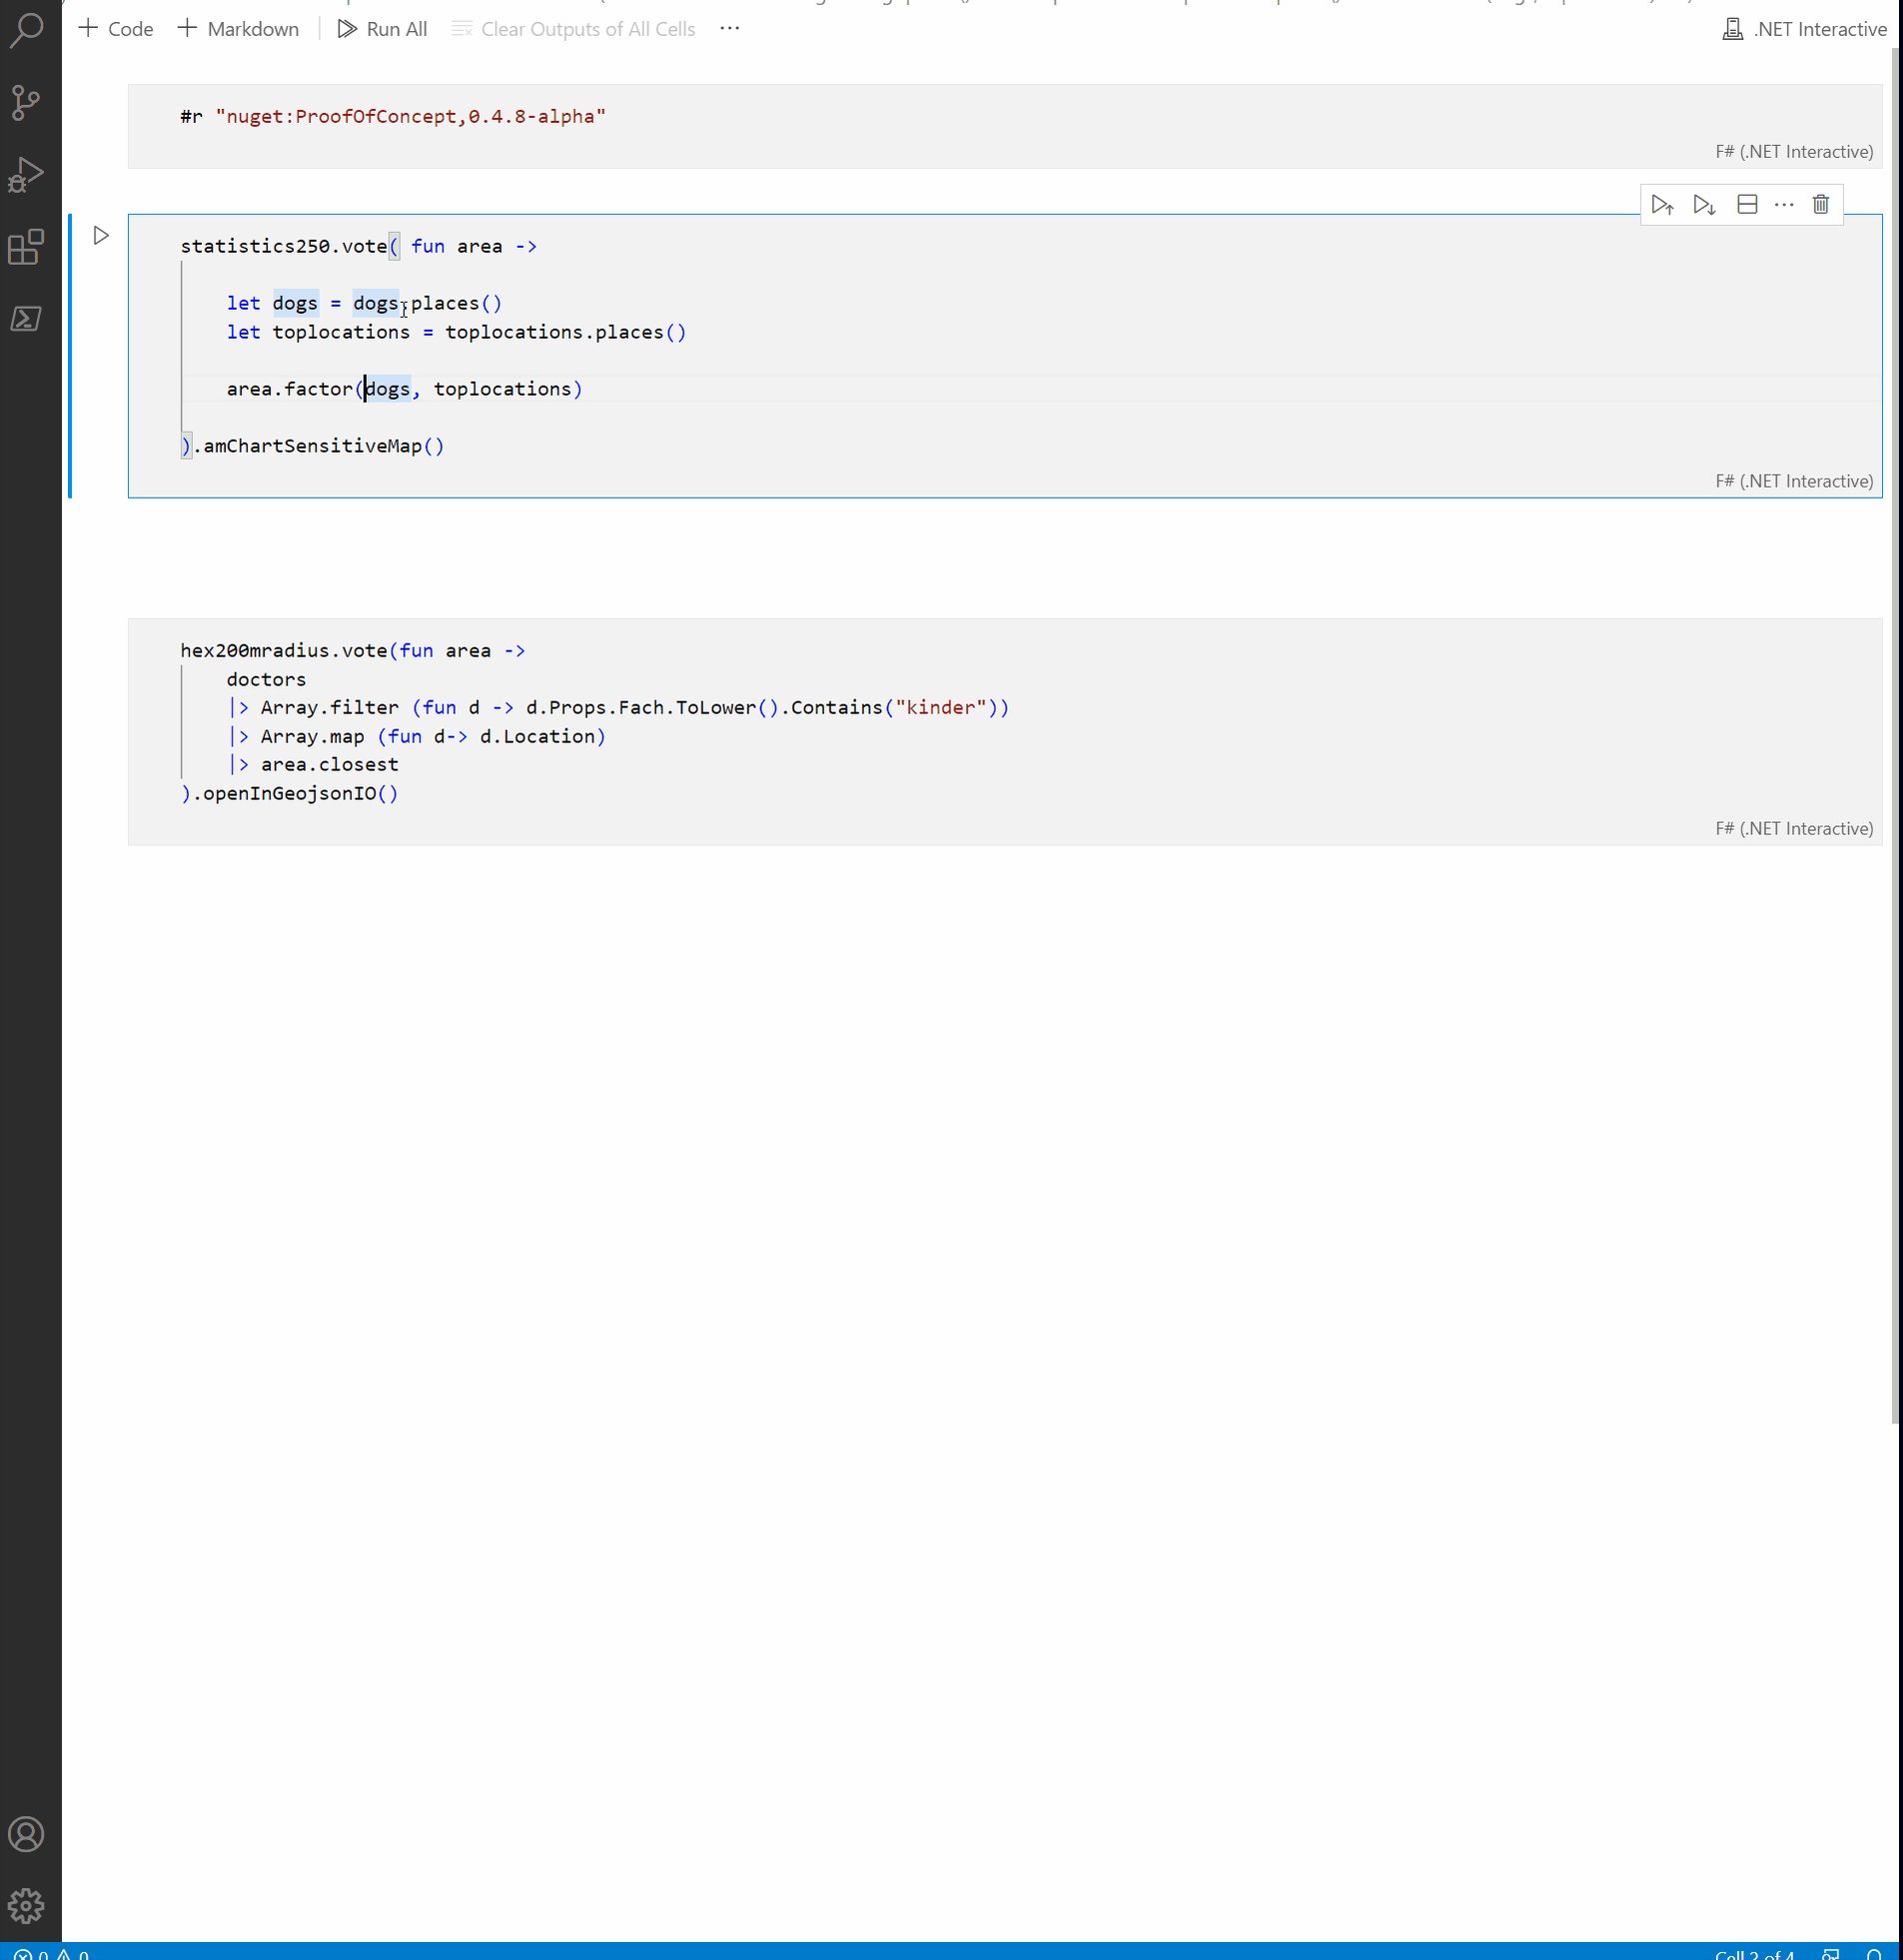The width and height of the screenshot is (1903, 1960).
Task: Run the statistics250.vote cell with its play arrow
Action: (x=101, y=234)
